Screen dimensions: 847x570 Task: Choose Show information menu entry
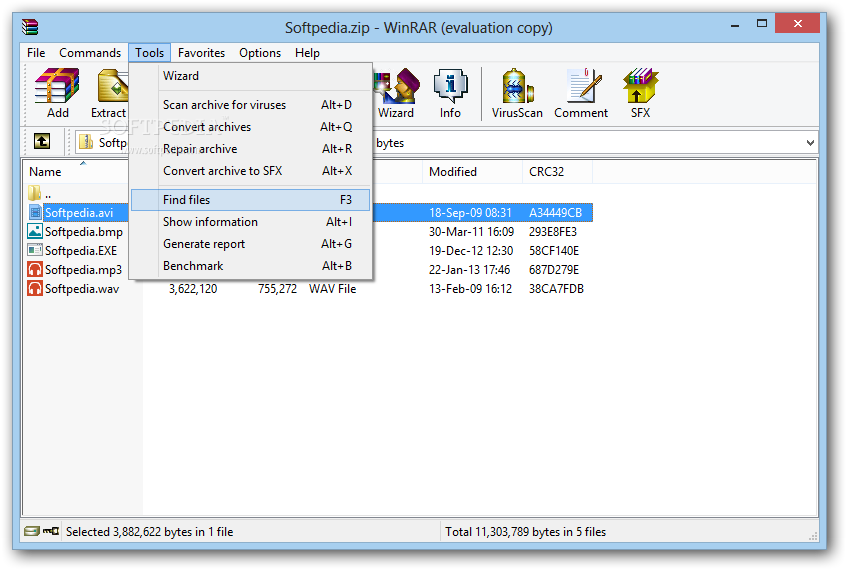click(251, 222)
